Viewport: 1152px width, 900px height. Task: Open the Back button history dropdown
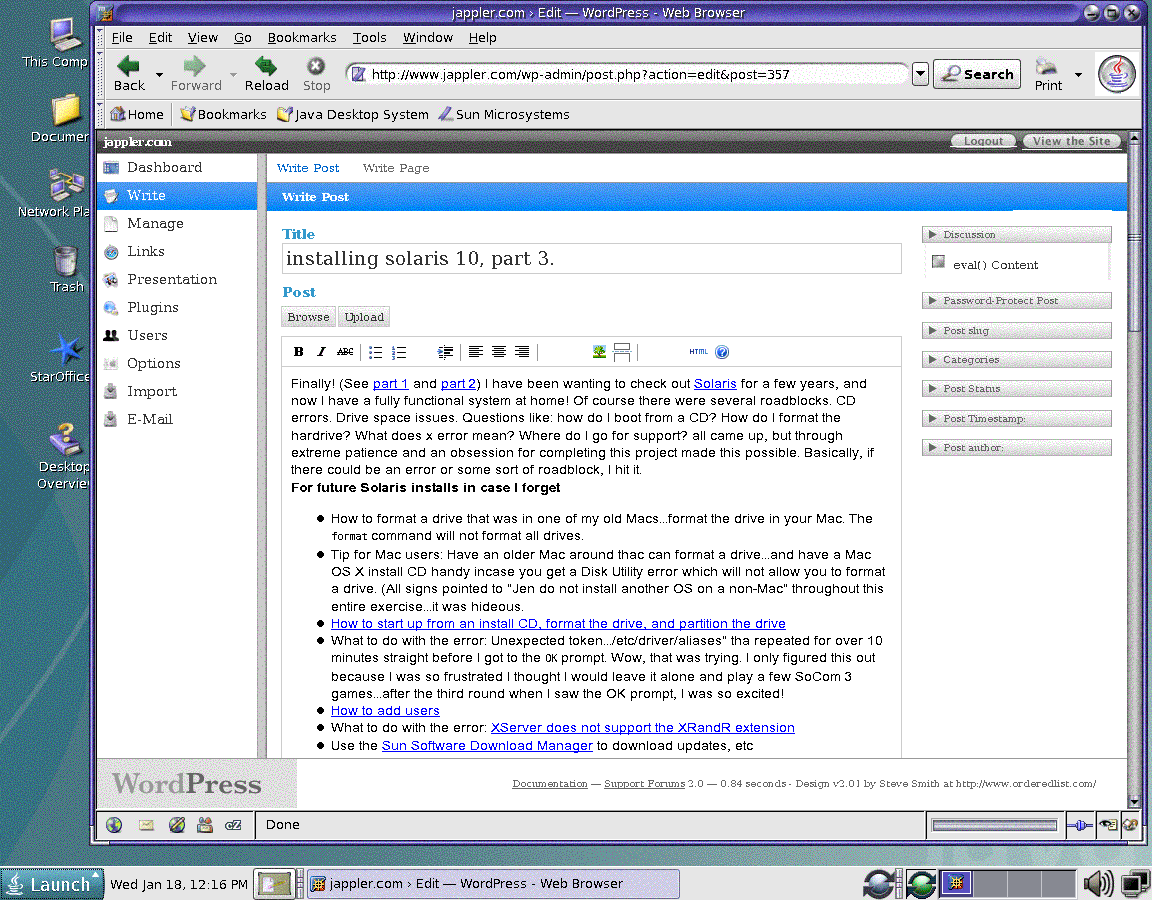point(159,75)
